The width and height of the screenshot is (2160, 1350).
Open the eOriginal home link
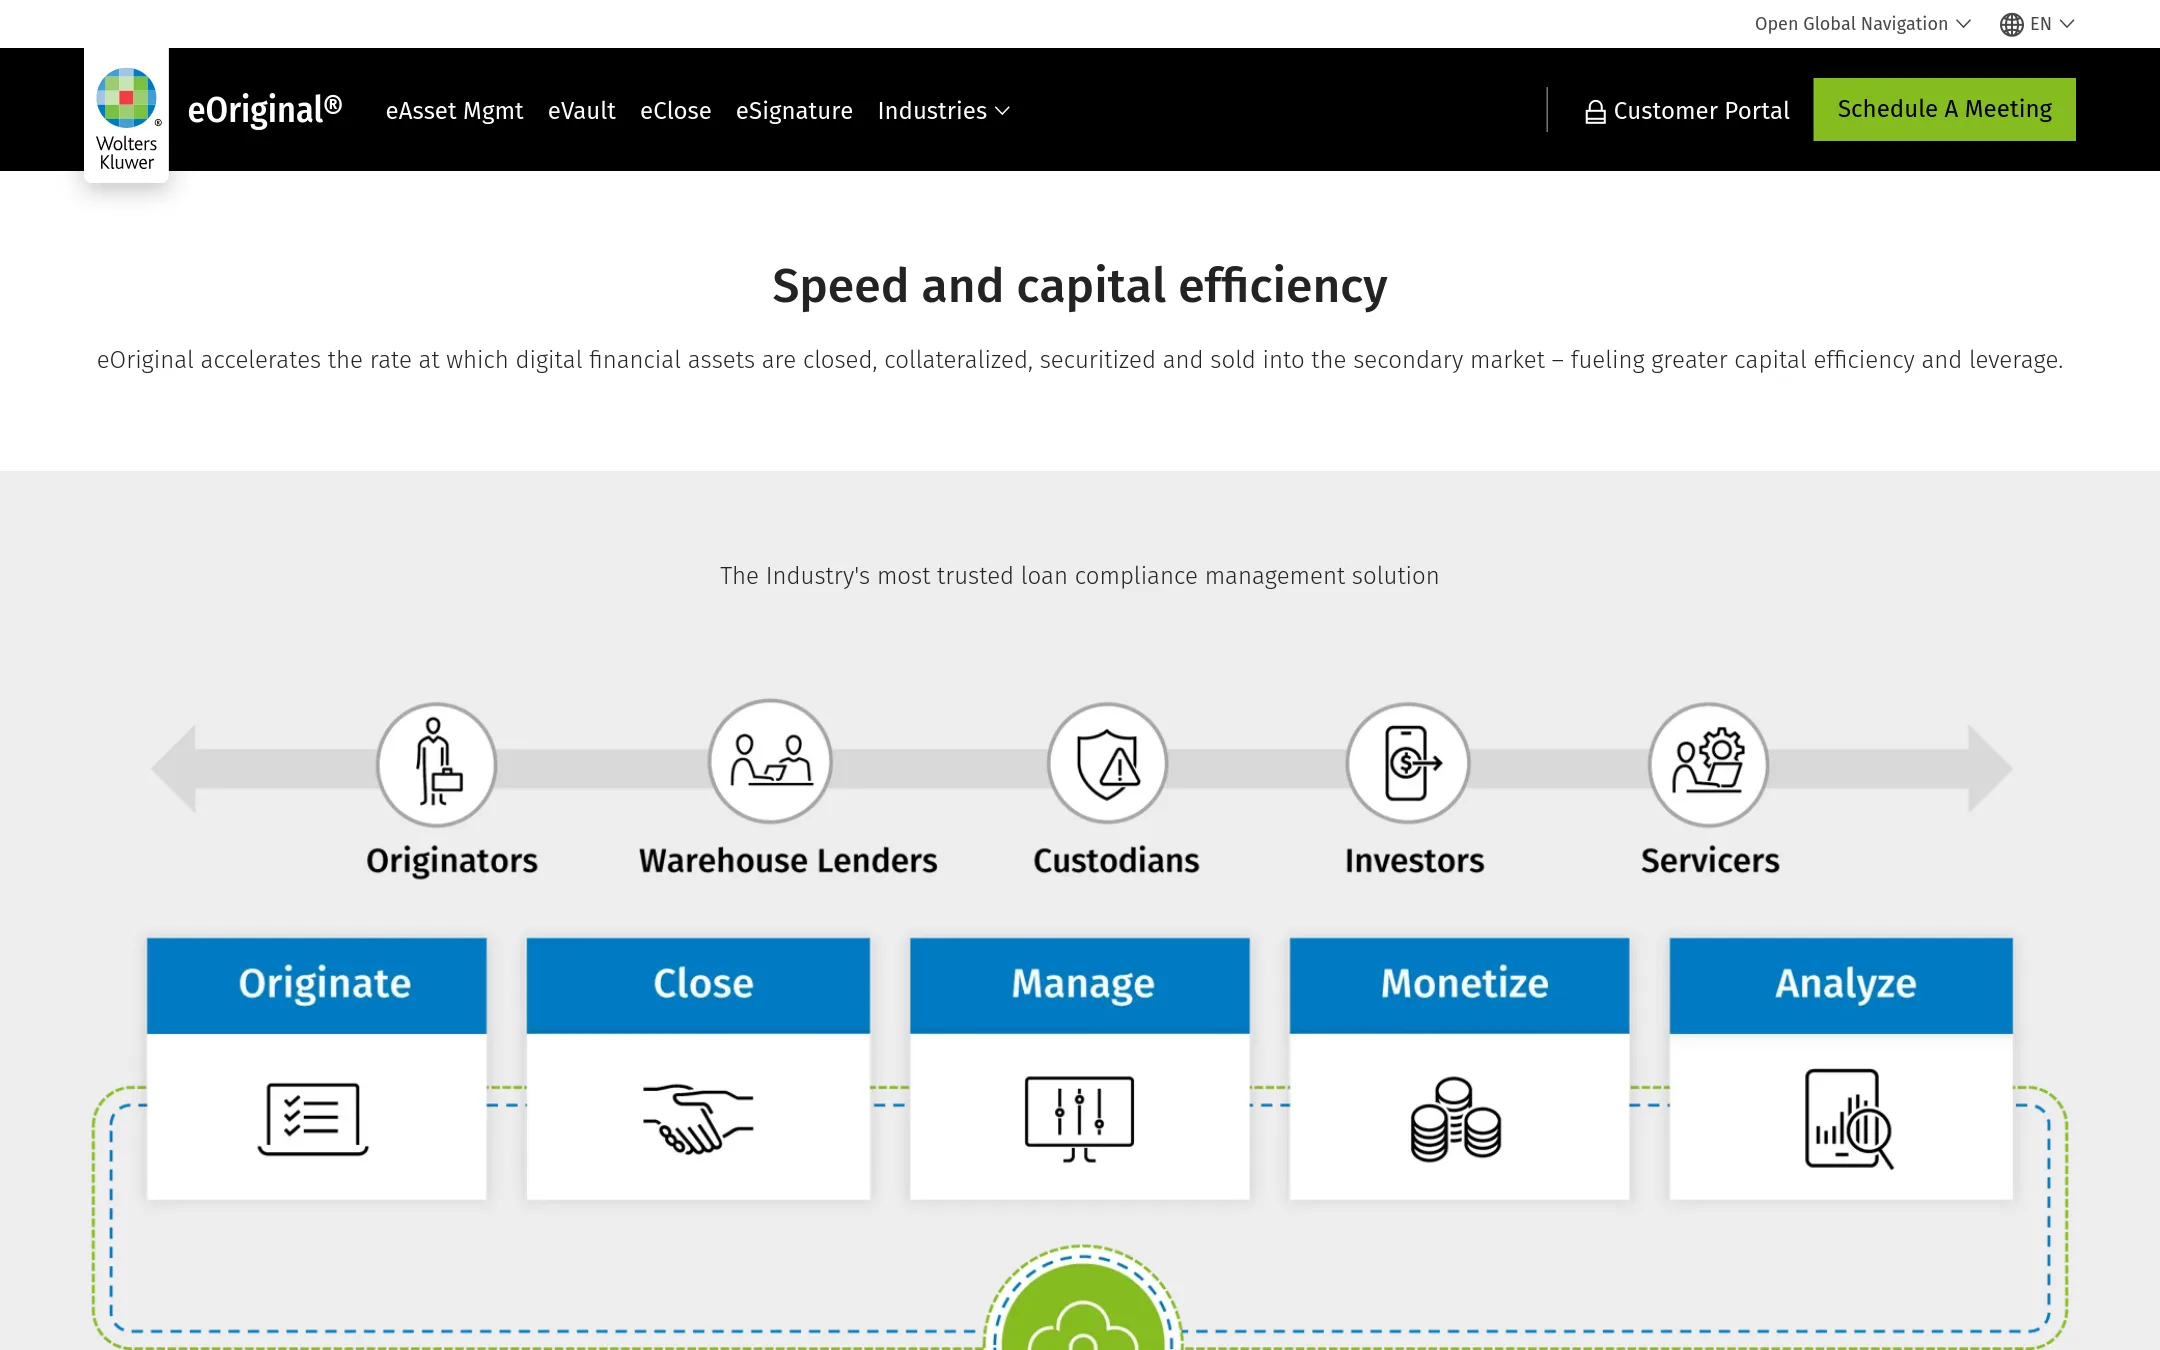click(x=265, y=110)
